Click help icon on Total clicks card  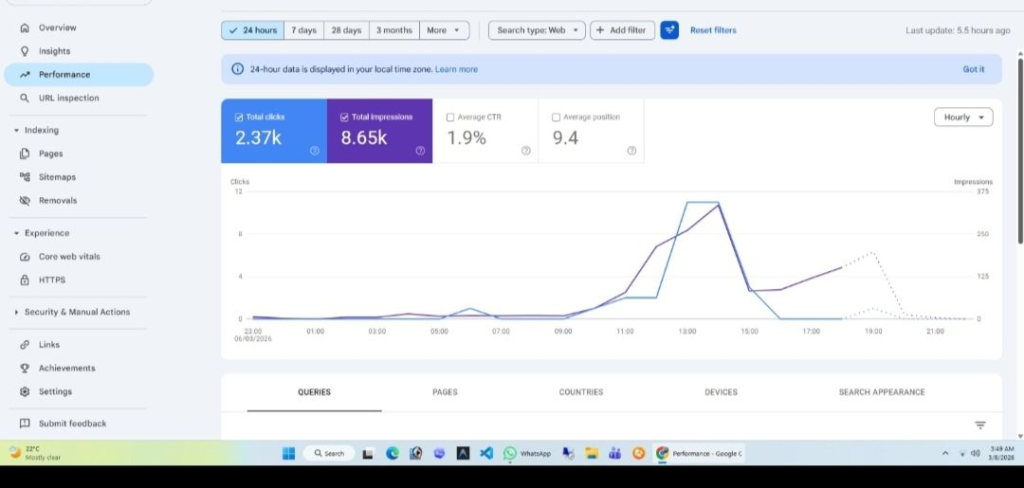point(314,150)
